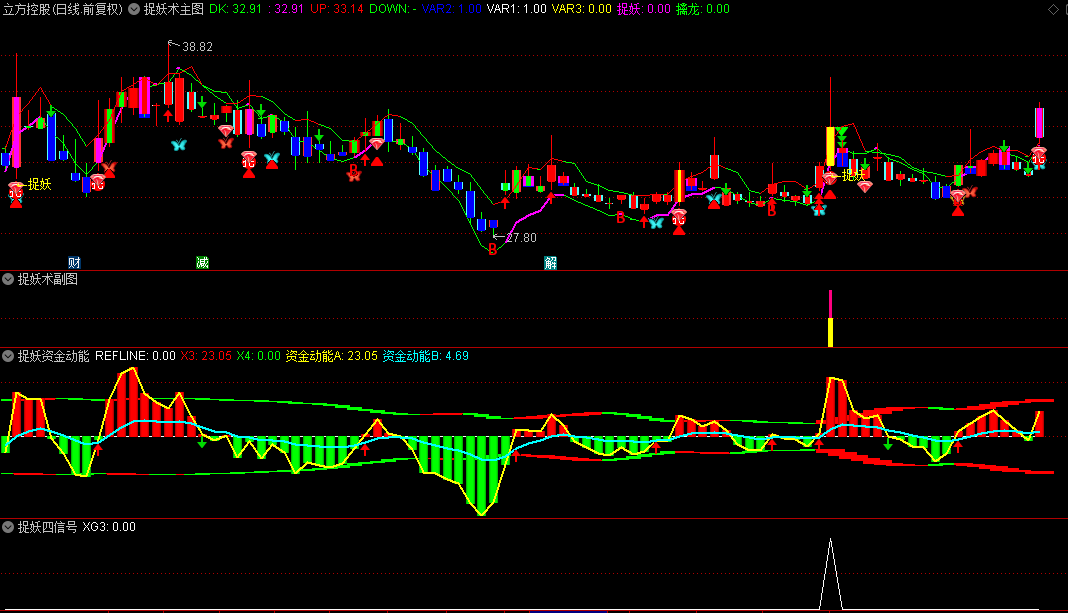The image size is (1068, 613).
Task: Open the dropdown circle before 捉妖术主图
Action: click(134, 9)
